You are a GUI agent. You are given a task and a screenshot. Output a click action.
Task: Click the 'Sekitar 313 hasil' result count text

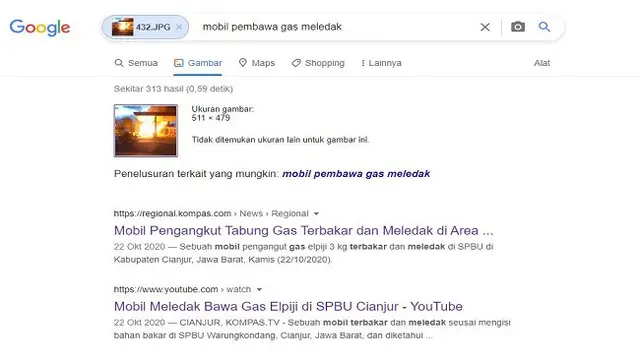click(x=173, y=89)
